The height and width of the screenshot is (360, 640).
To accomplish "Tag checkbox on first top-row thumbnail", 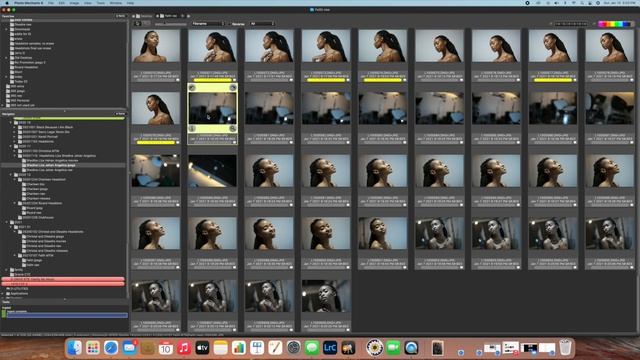I will coord(178,80).
